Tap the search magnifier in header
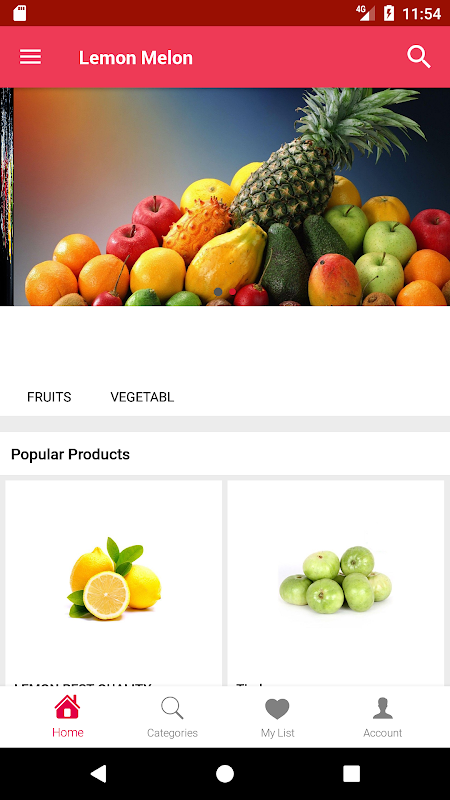The height and width of the screenshot is (800, 450). [x=419, y=57]
